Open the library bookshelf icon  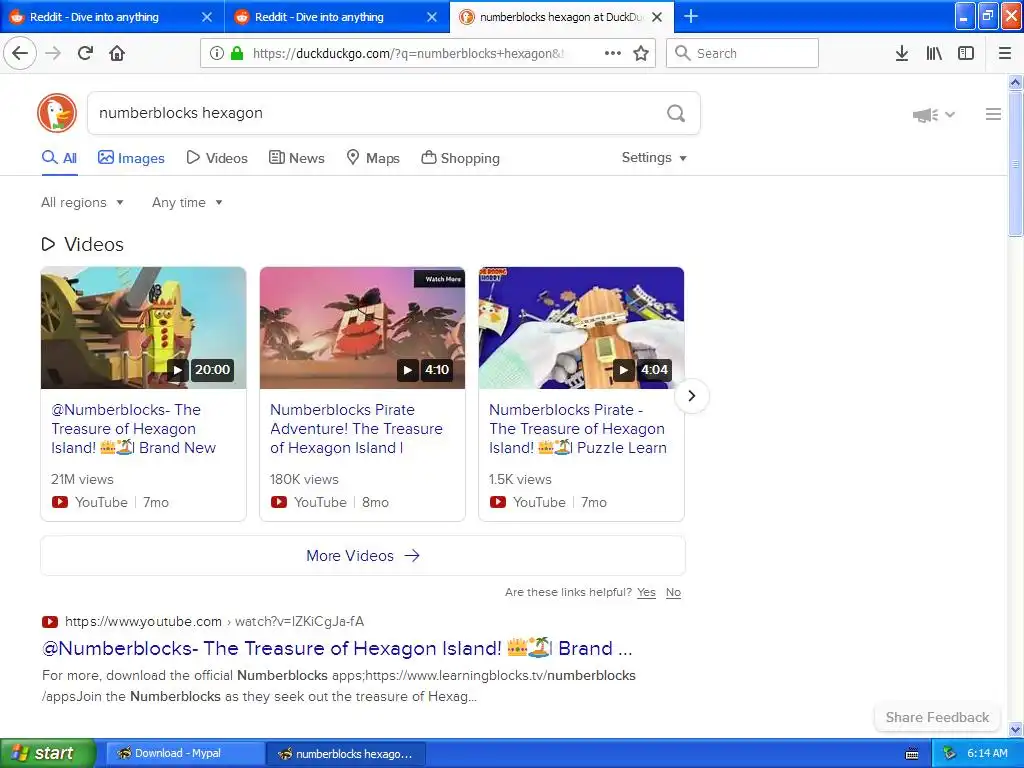[x=934, y=53]
